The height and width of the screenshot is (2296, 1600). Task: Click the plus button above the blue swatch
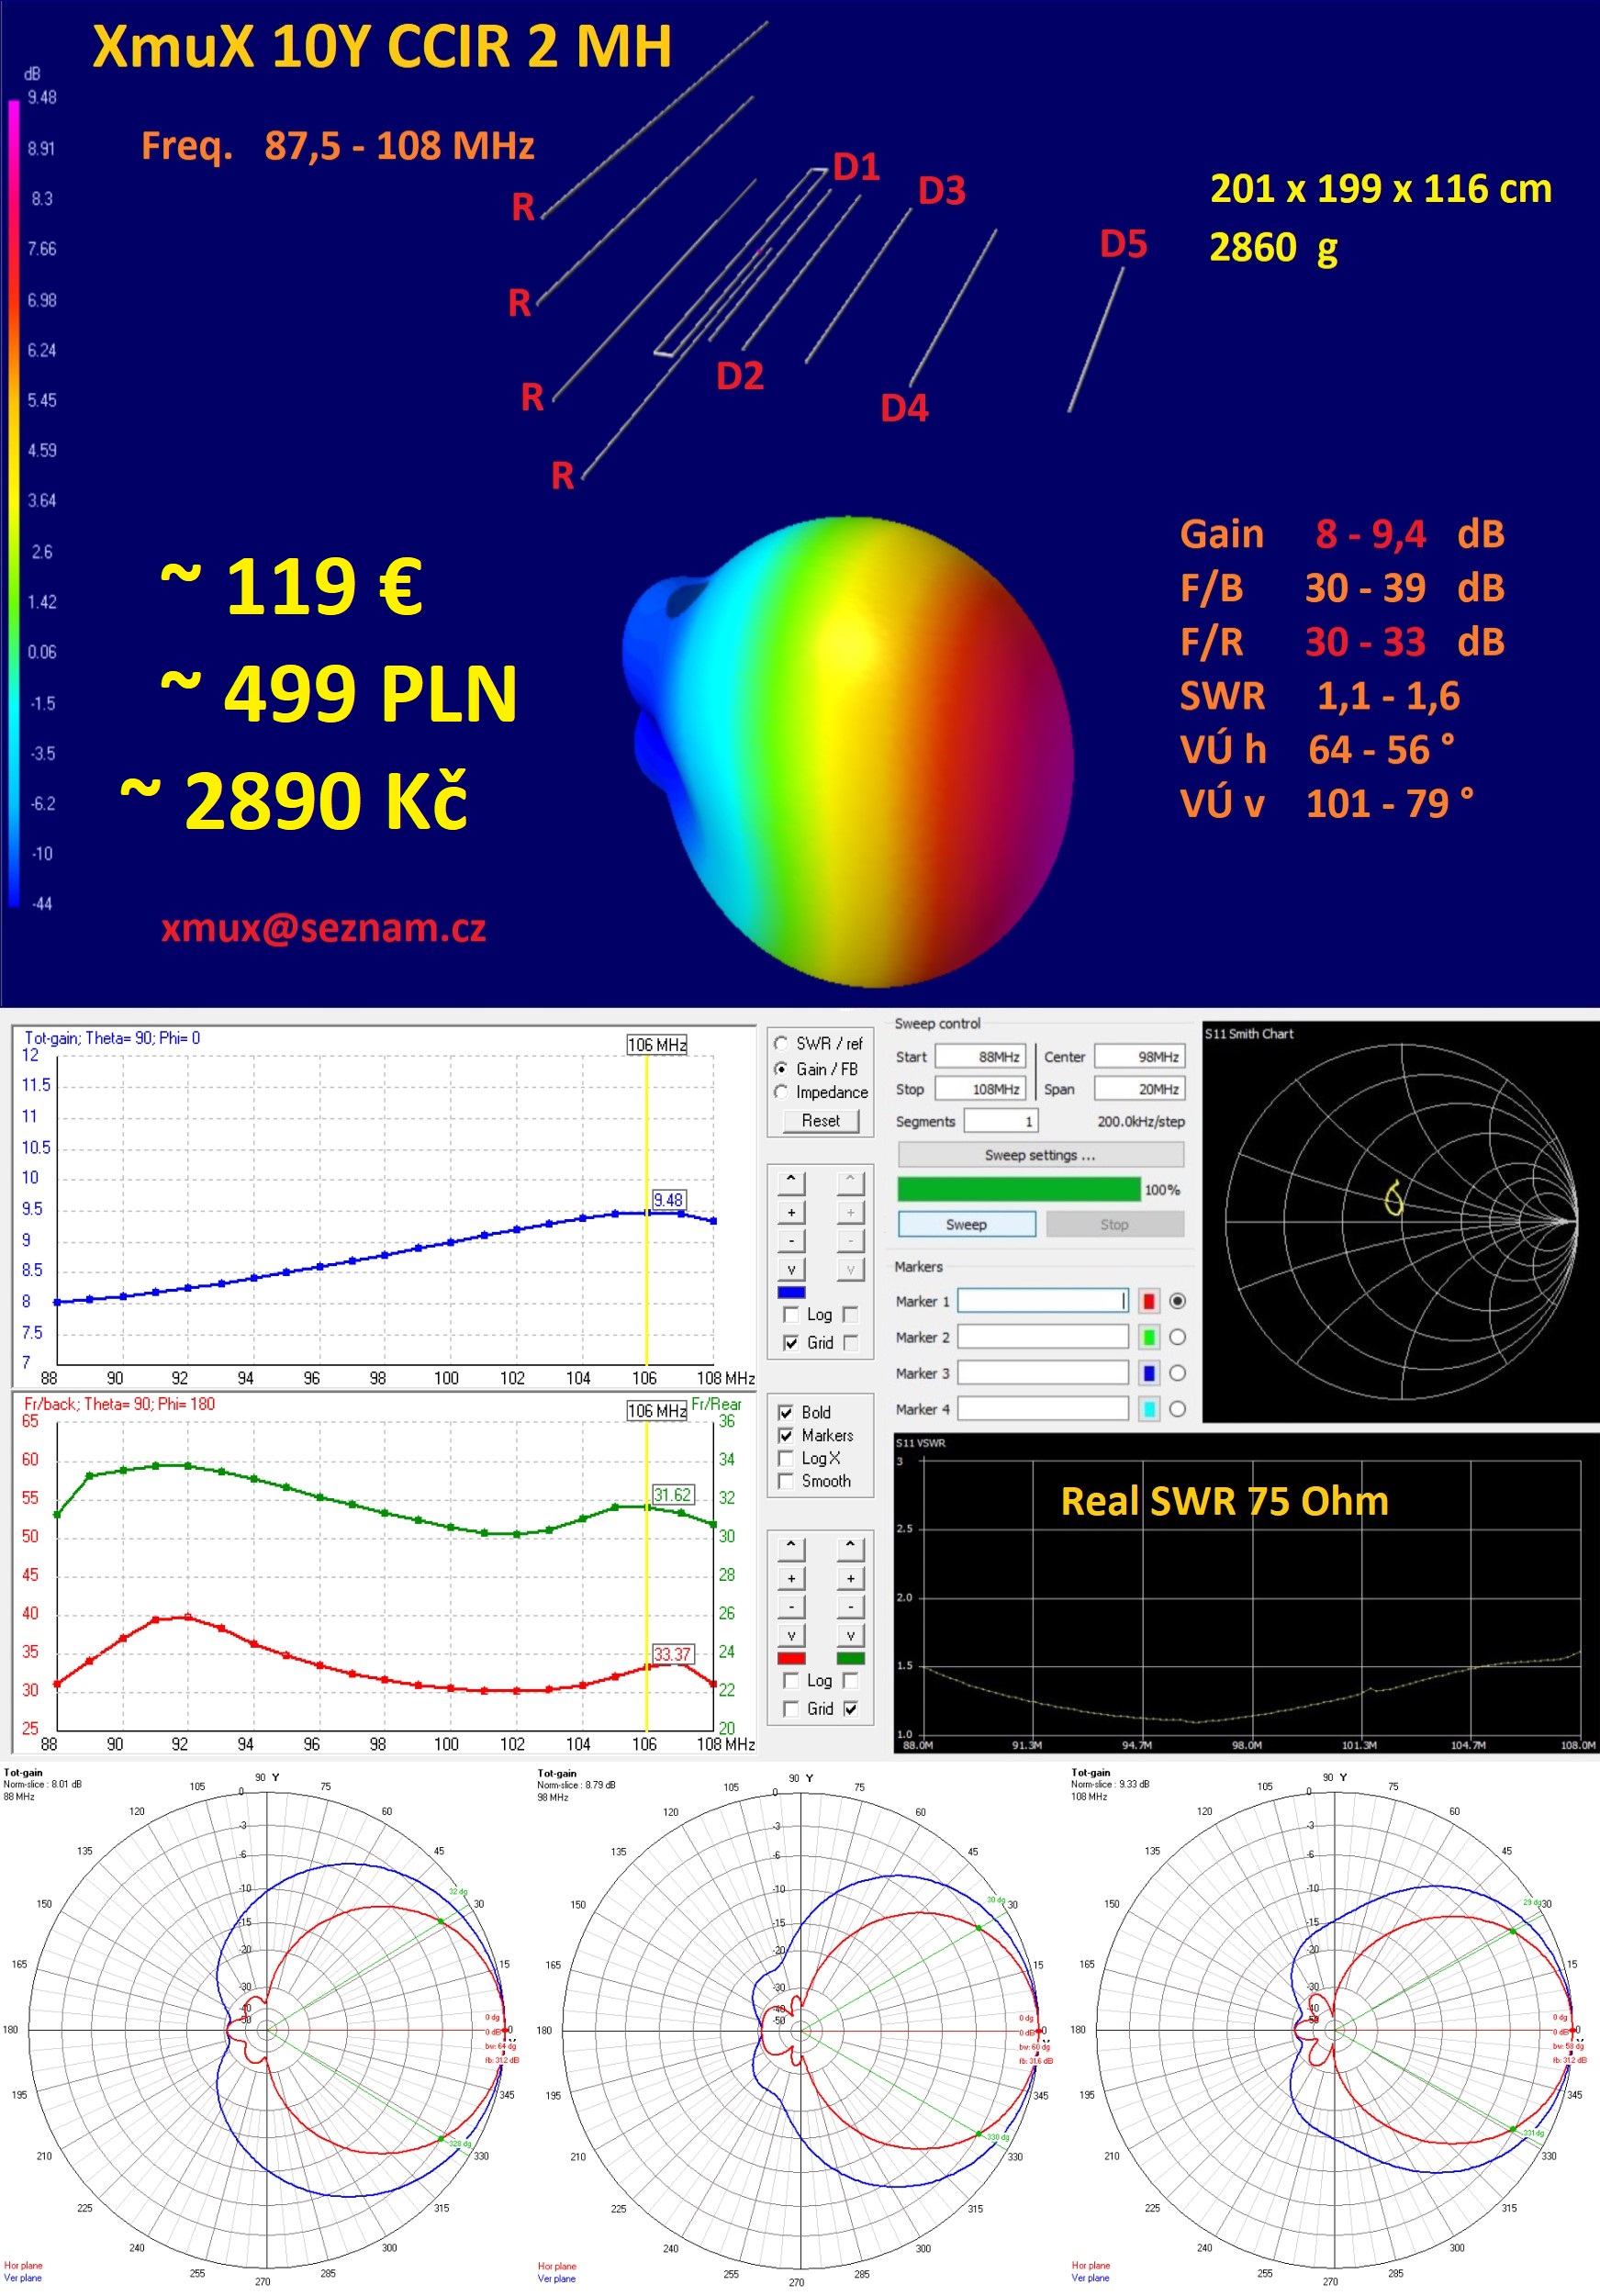(791, 1212)
